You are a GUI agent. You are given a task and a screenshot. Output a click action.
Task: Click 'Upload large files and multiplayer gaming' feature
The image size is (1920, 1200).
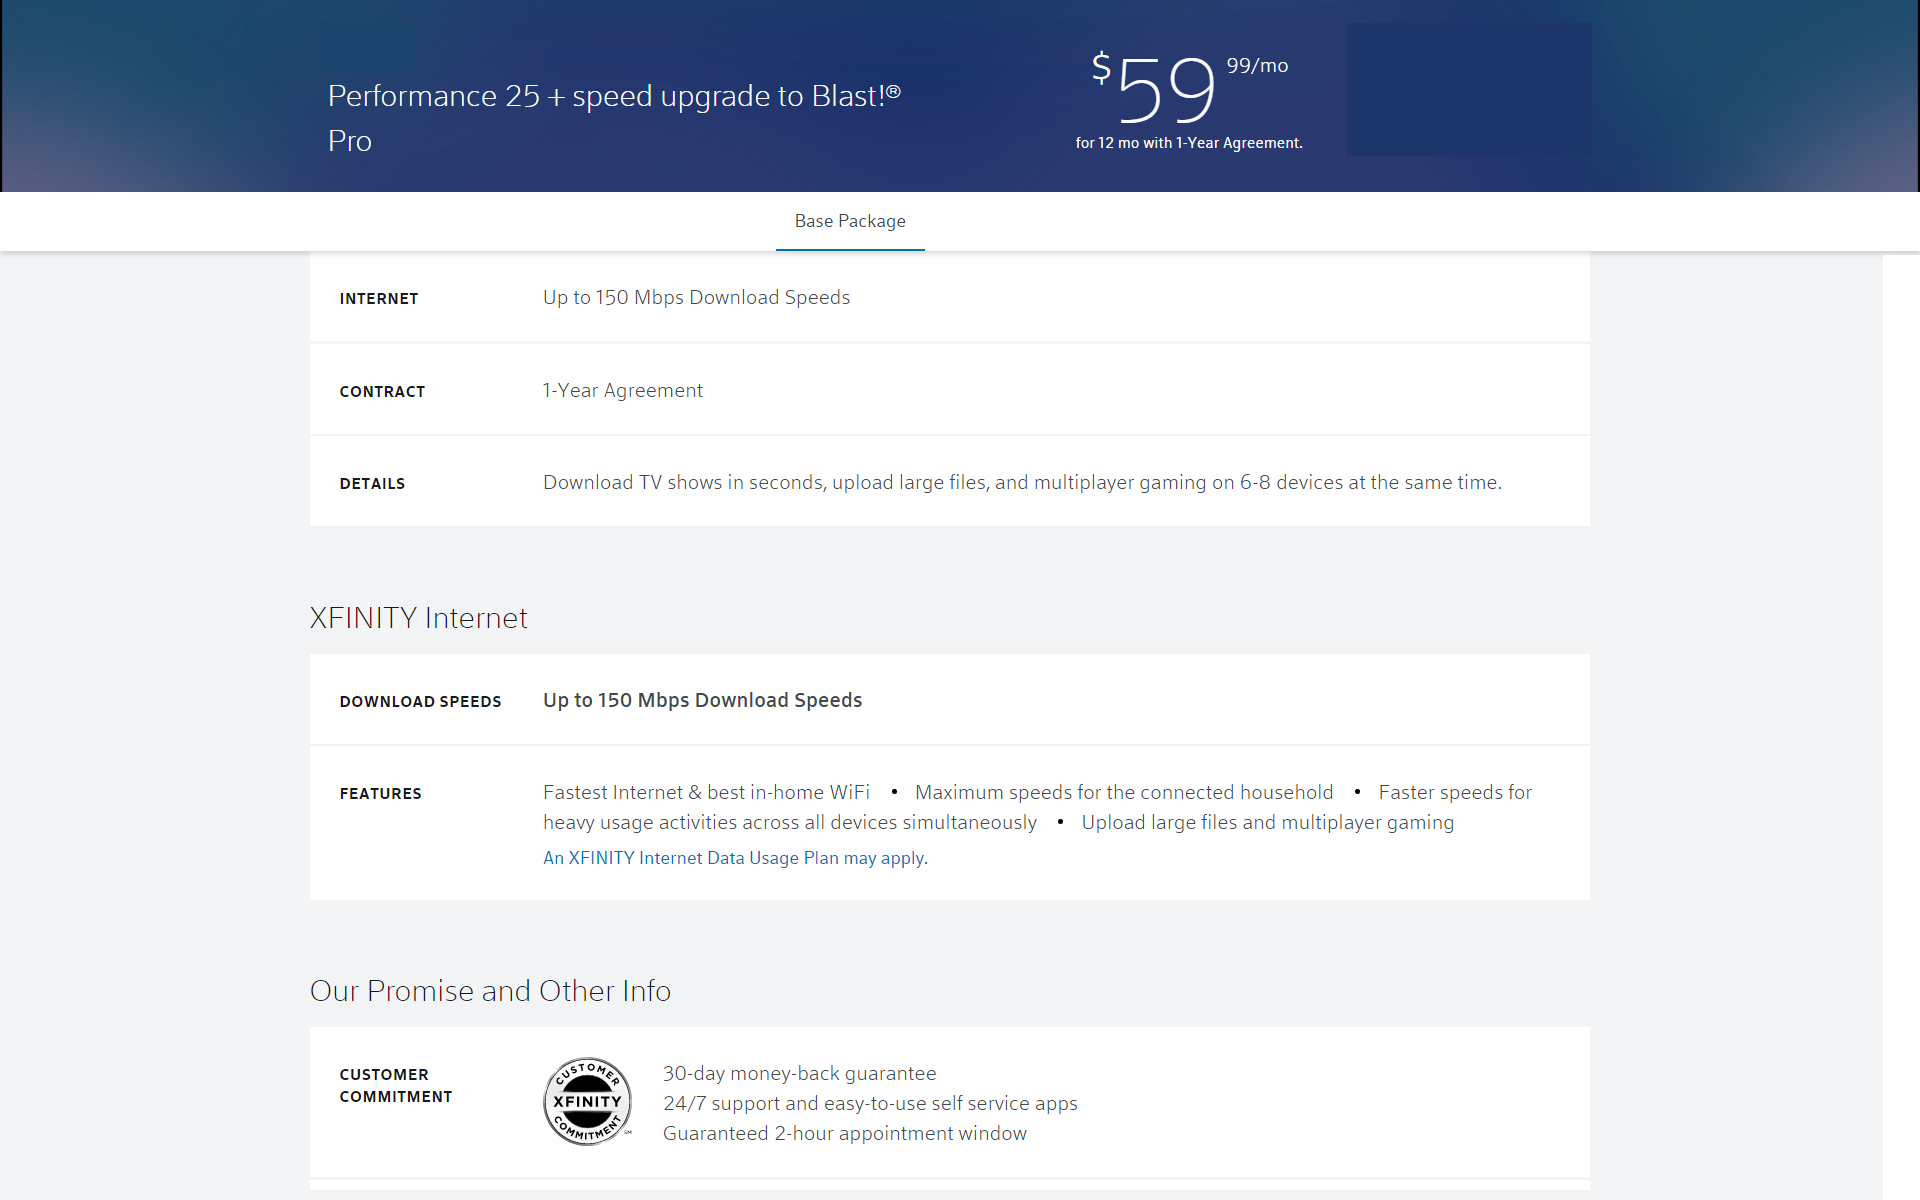point(1267,823)
